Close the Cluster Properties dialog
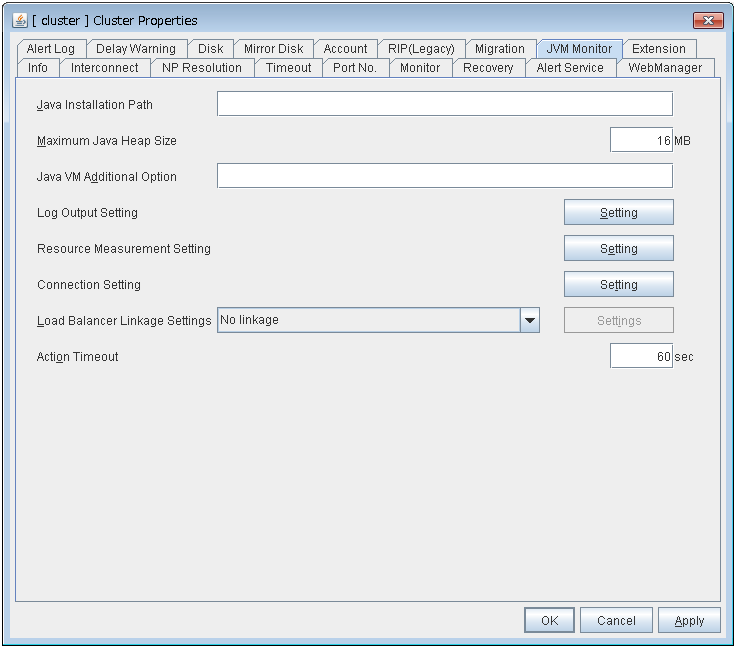Viewport: 736px width, 648px height. point(707,20)
